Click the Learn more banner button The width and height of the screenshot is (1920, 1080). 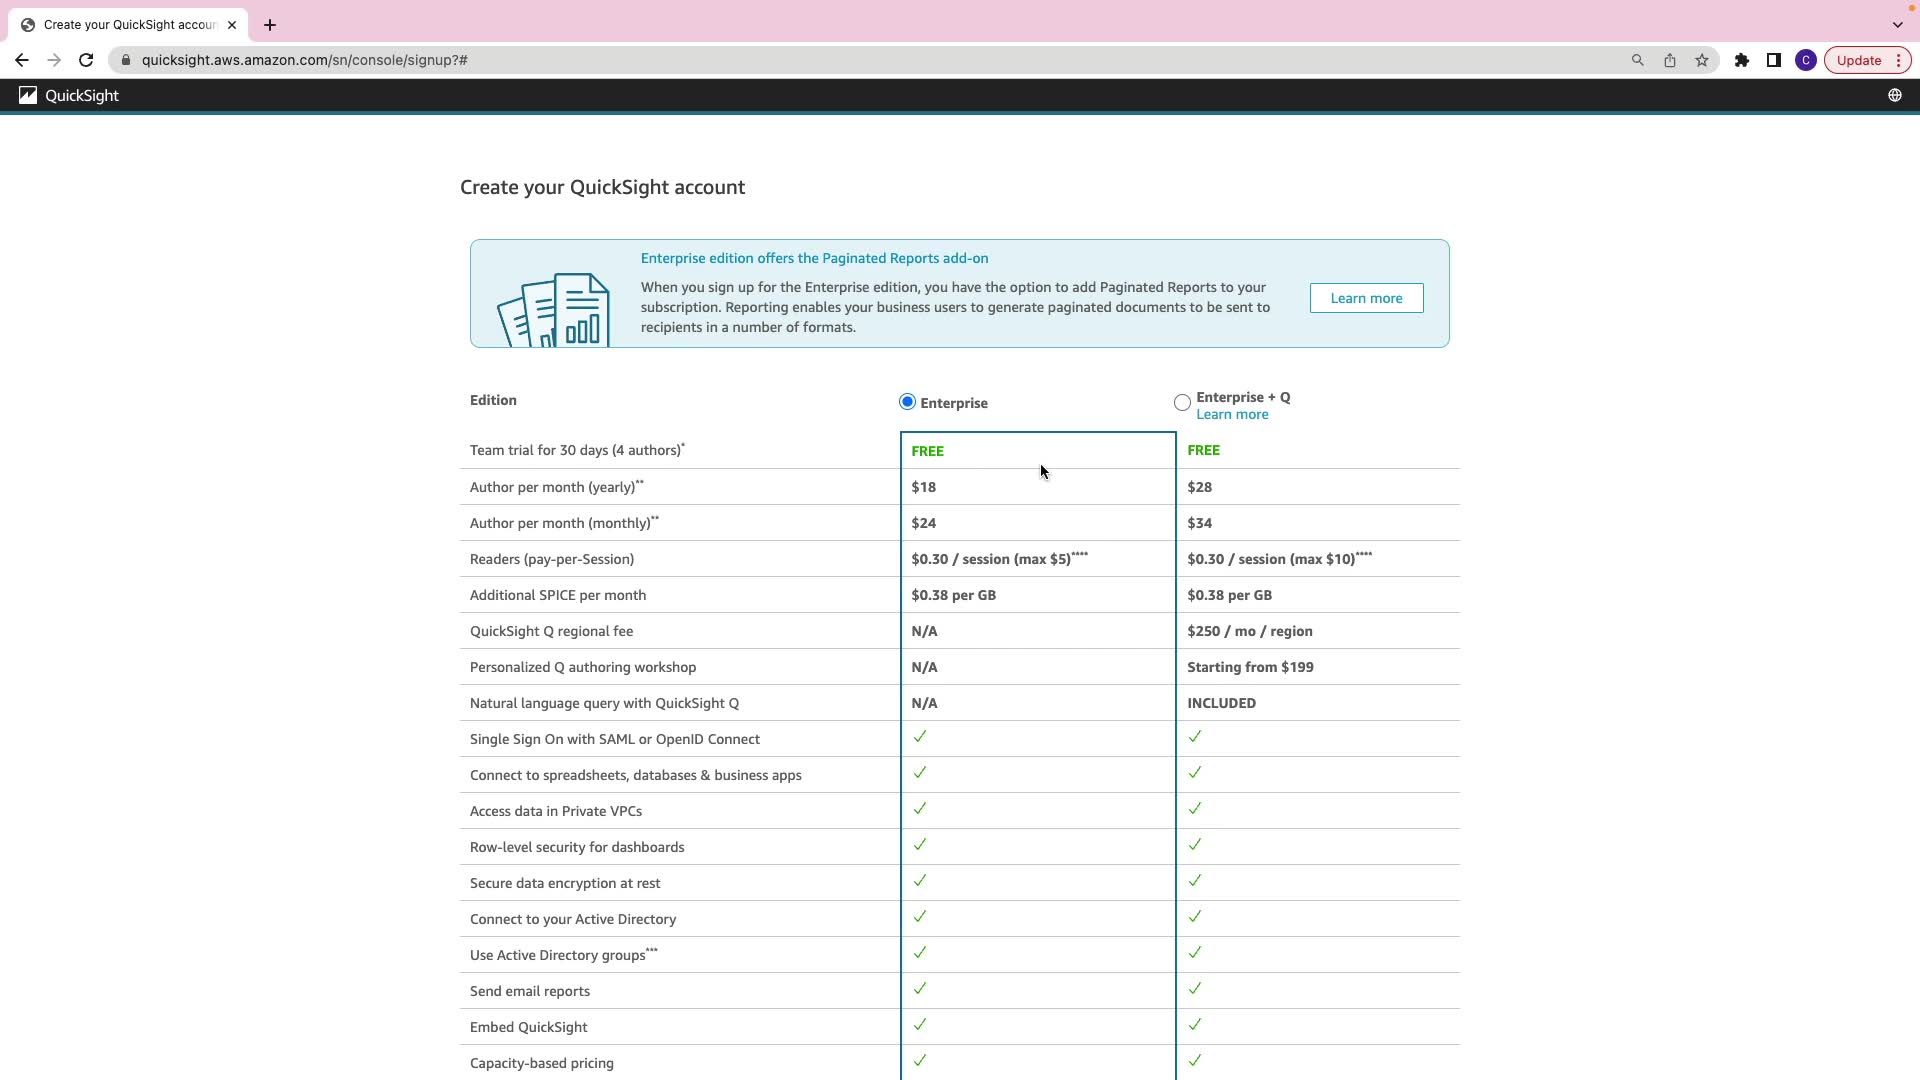click(1366, 298)
